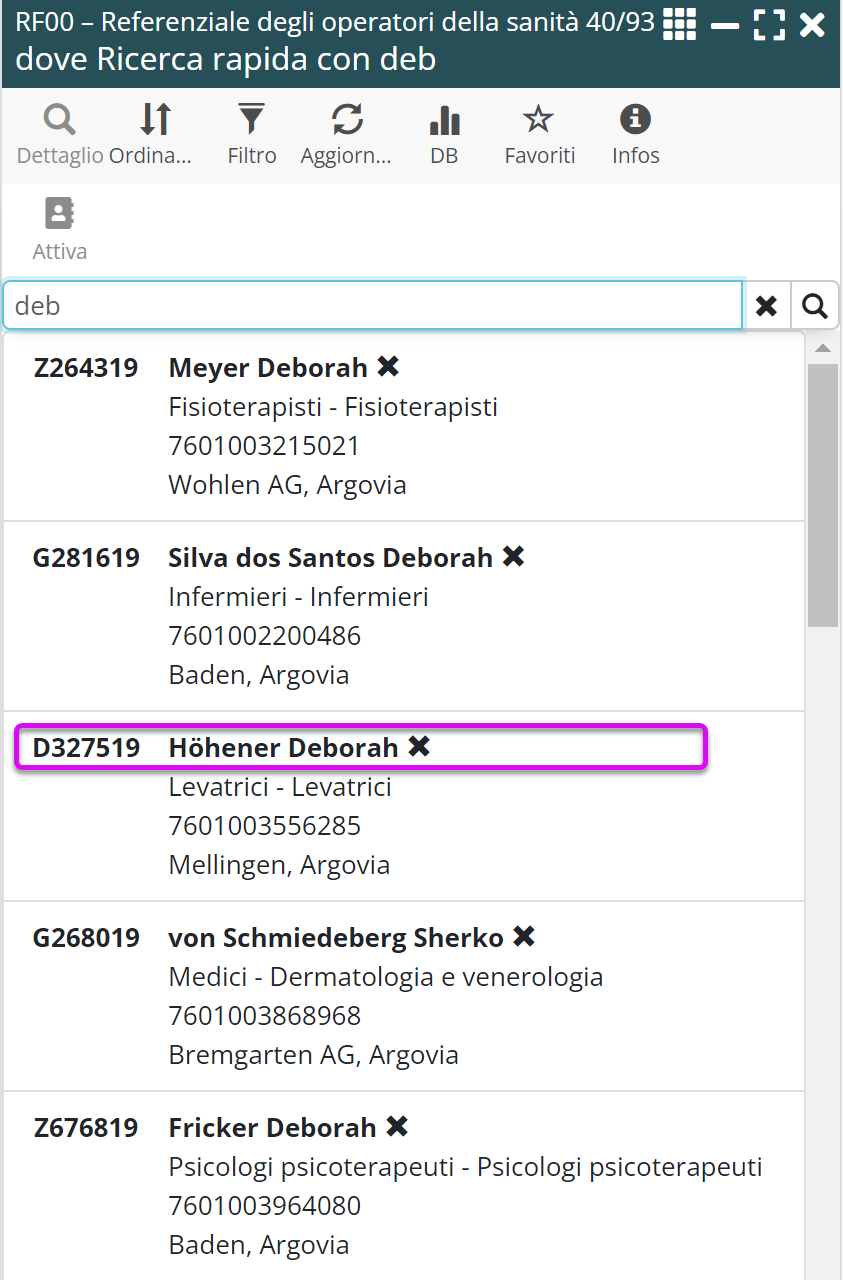Run search with magnifier button beside field
Viewport: 843px width, 1280px height.
tap(815, 306)
